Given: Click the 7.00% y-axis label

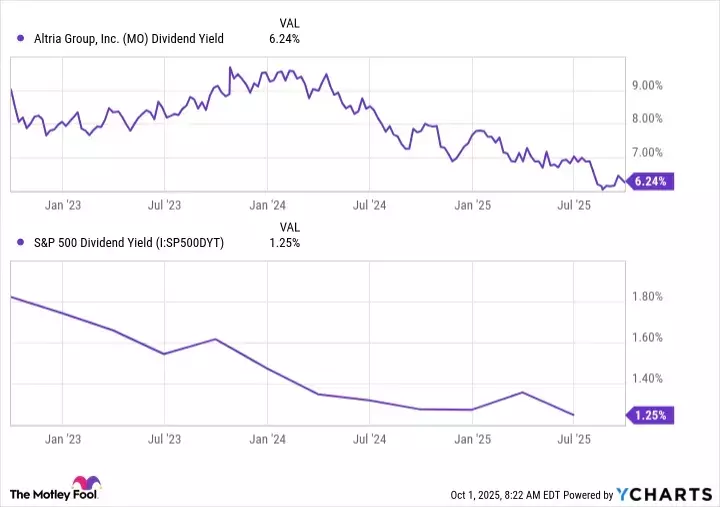Looking at the screenshot, I should point(648,153).
